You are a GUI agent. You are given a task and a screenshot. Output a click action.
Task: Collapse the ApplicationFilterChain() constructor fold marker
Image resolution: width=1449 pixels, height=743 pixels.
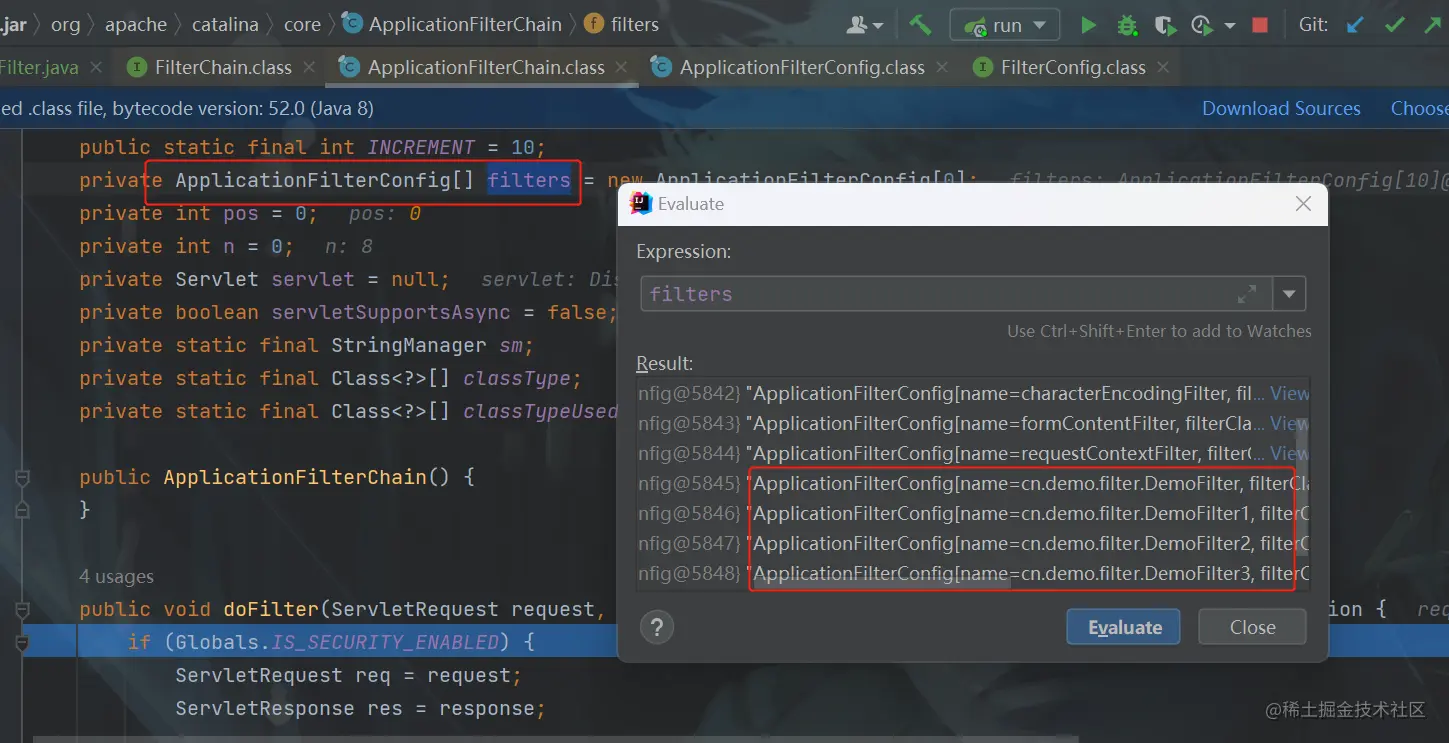click(22, 477)
